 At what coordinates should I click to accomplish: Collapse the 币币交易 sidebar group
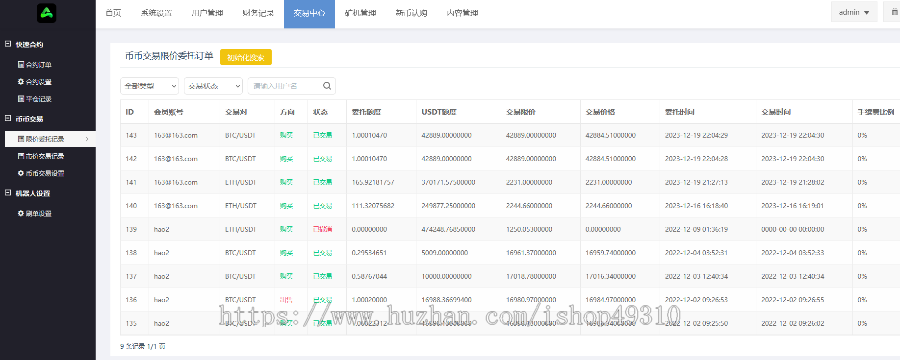(7, 118)
